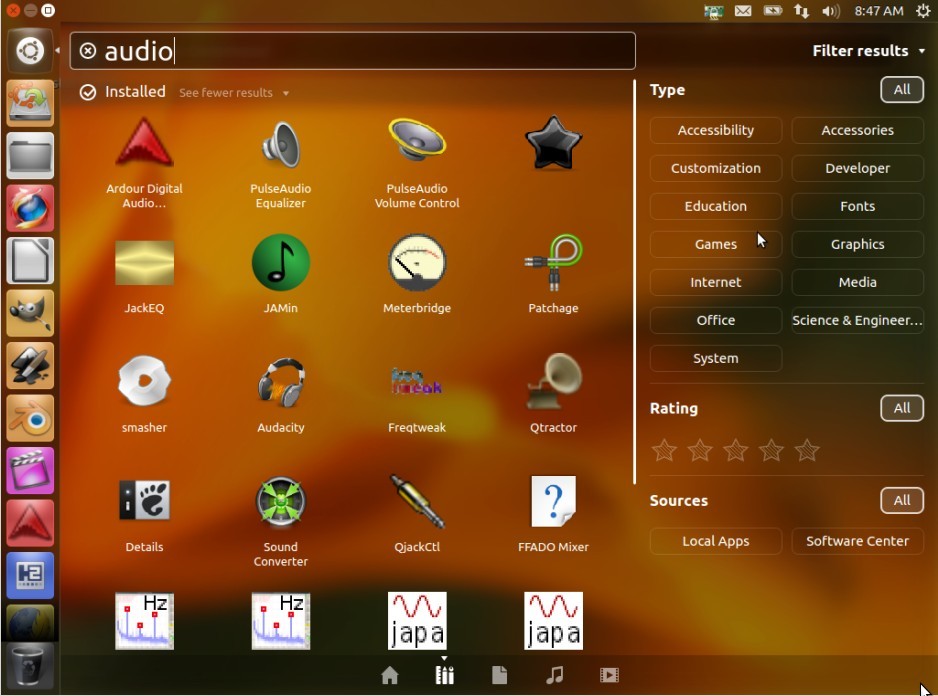Open the Music lens

click(555, 675)
